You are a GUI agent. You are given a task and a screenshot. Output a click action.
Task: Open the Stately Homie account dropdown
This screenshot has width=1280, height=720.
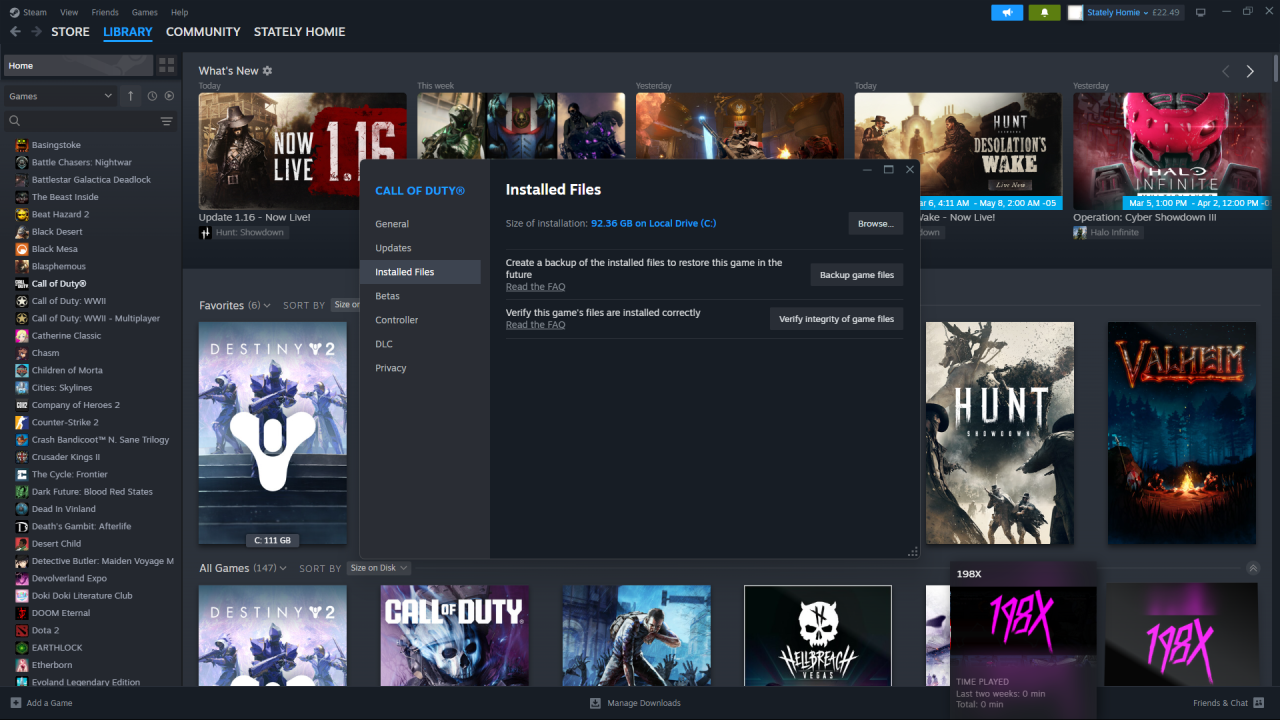pos(1118,12)
